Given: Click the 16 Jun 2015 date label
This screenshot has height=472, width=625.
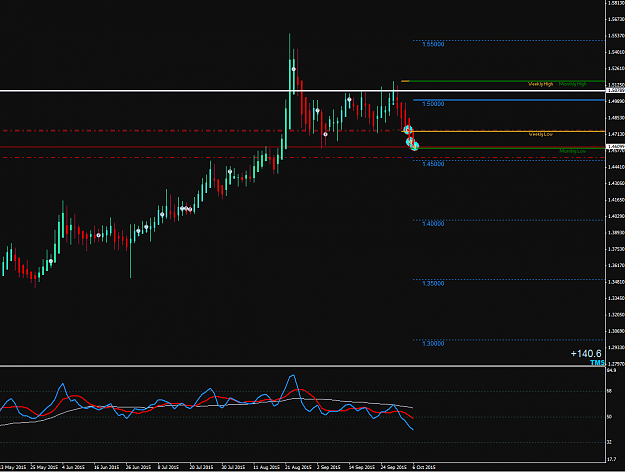Looking at the screenshot, I should [x=106, y=467].
